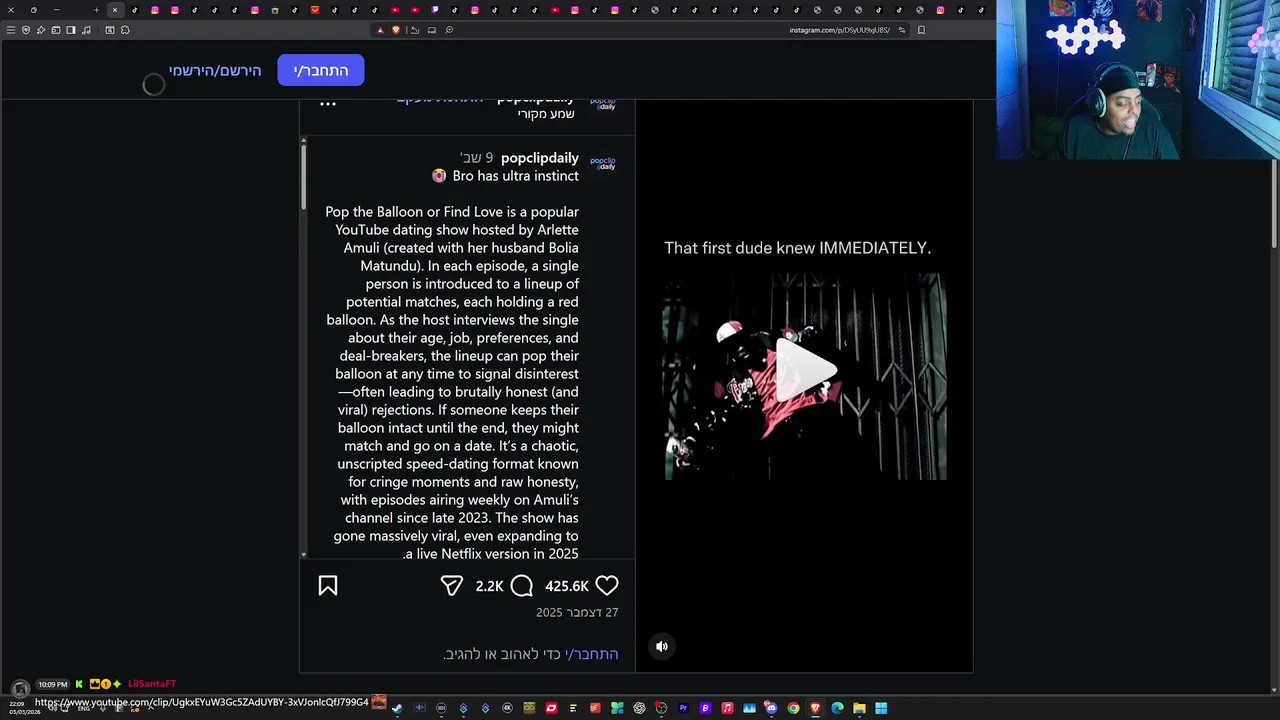This screenshot has width=1280, height=720.
Task: Click the popclipdaily avatar beside the caption
Action: pyautogui.click(x=603, y=163)
